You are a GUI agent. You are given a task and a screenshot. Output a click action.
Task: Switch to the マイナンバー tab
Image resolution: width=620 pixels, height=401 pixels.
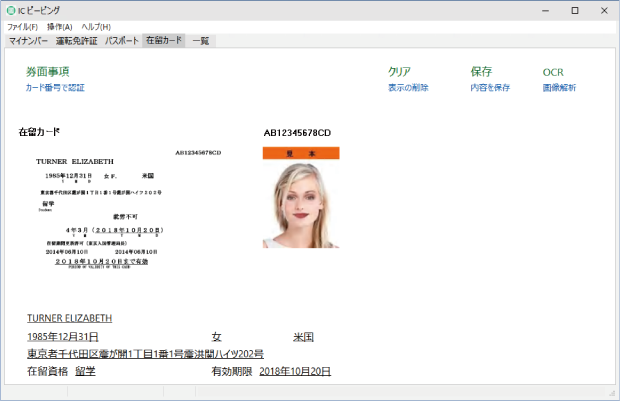click(x=28, y=41)
